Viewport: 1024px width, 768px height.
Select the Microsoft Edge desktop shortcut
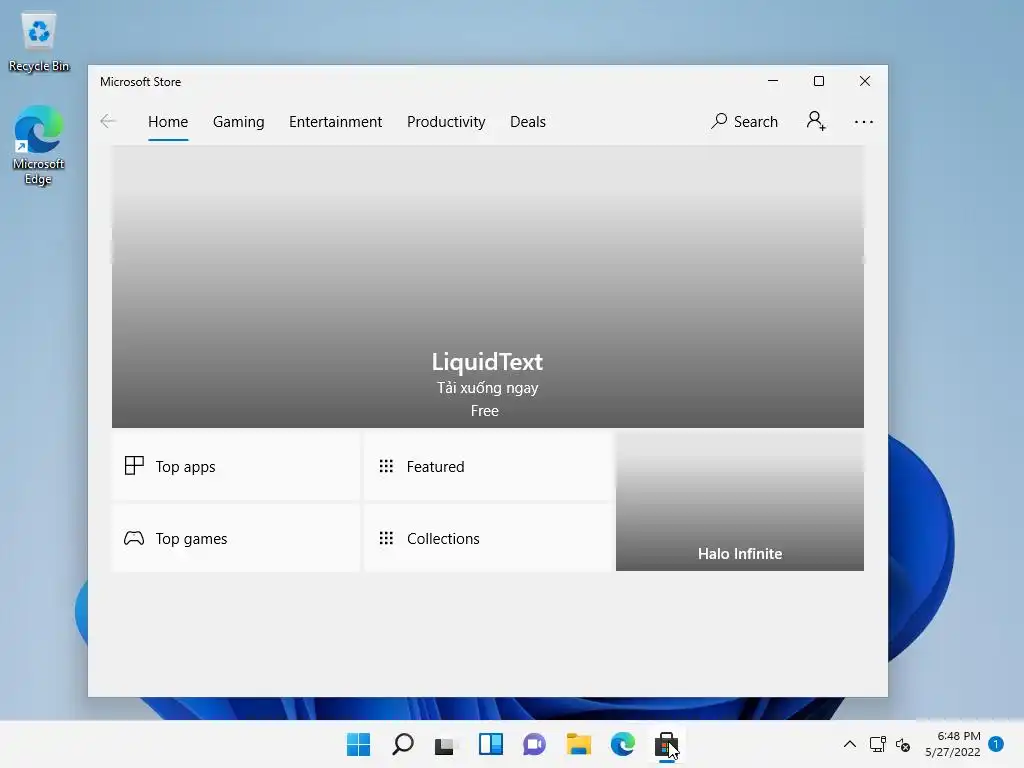point(39,145)
